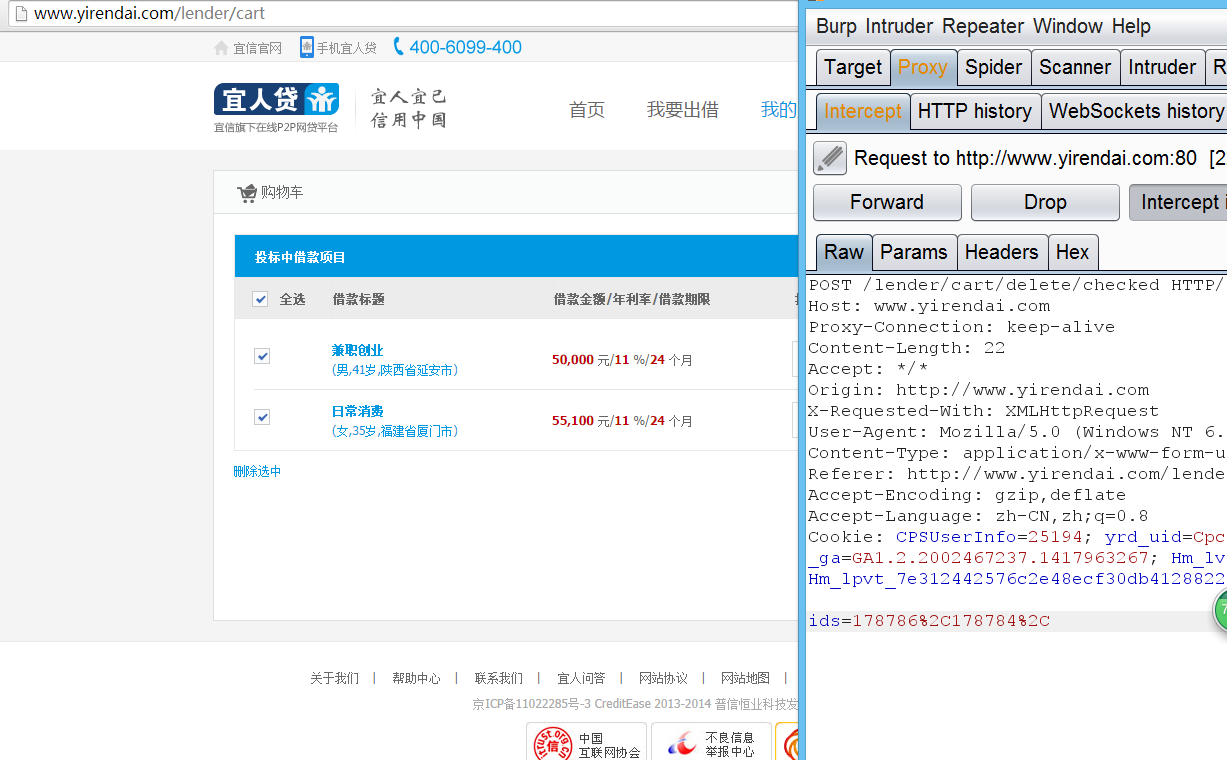The width and height of the screenshot is (1227, 760).
Task: Open the 网站地图 footer link
Action: (x=745, y=678)
